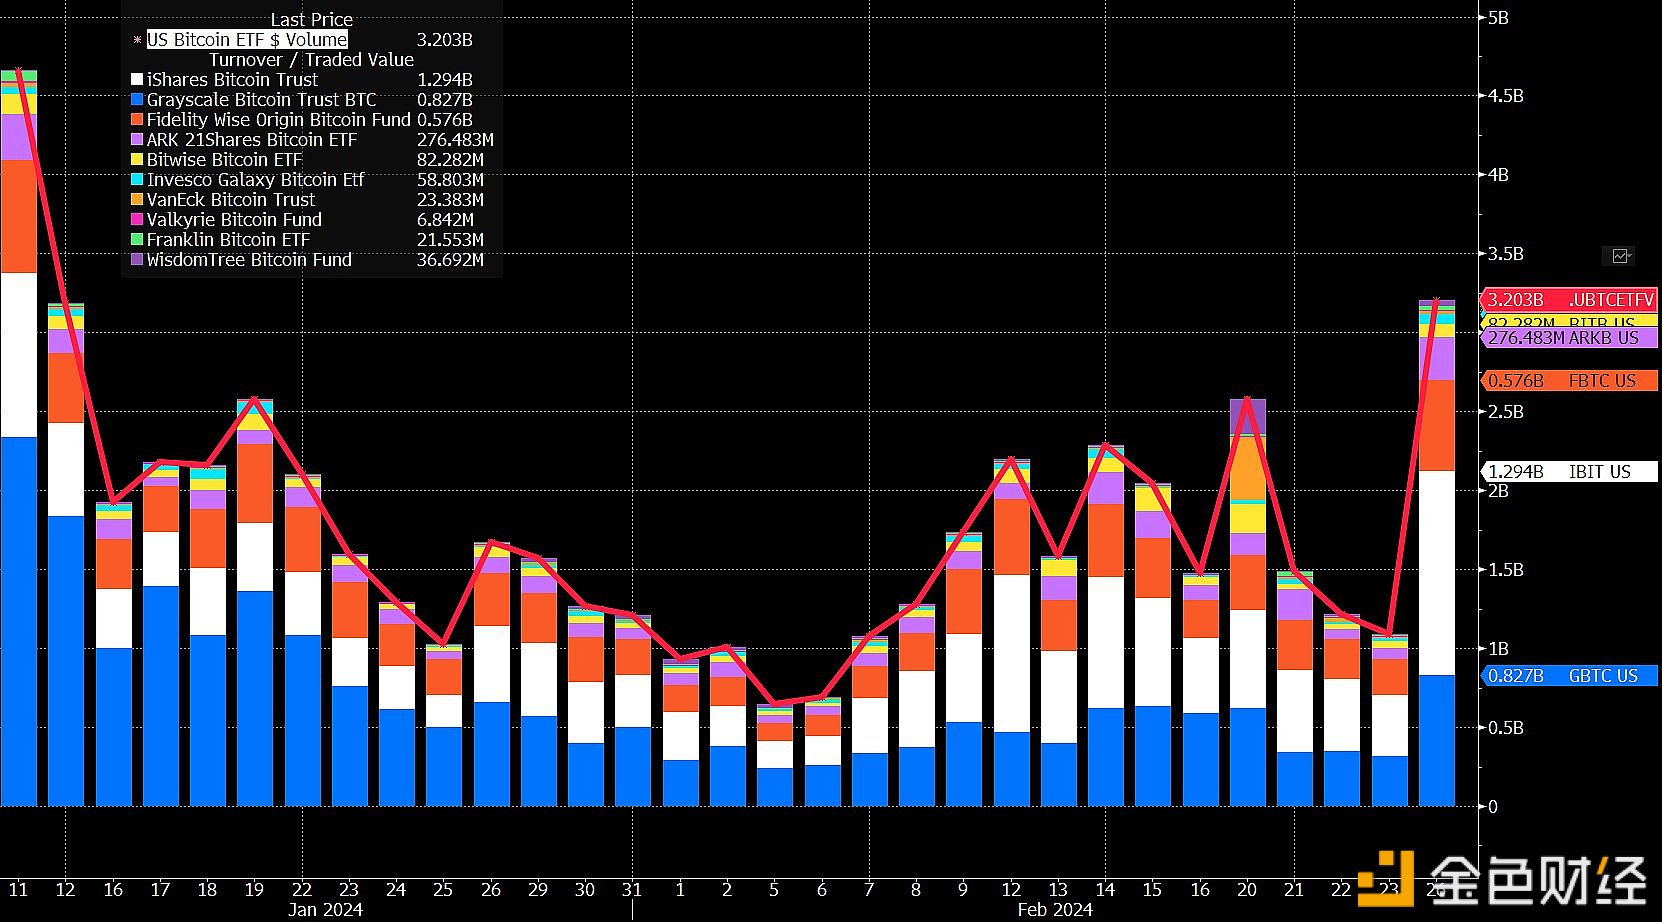
Task: Select 'US Bitcoin ETF $ Volume' legend title
Action: click(x=247, y=39)
